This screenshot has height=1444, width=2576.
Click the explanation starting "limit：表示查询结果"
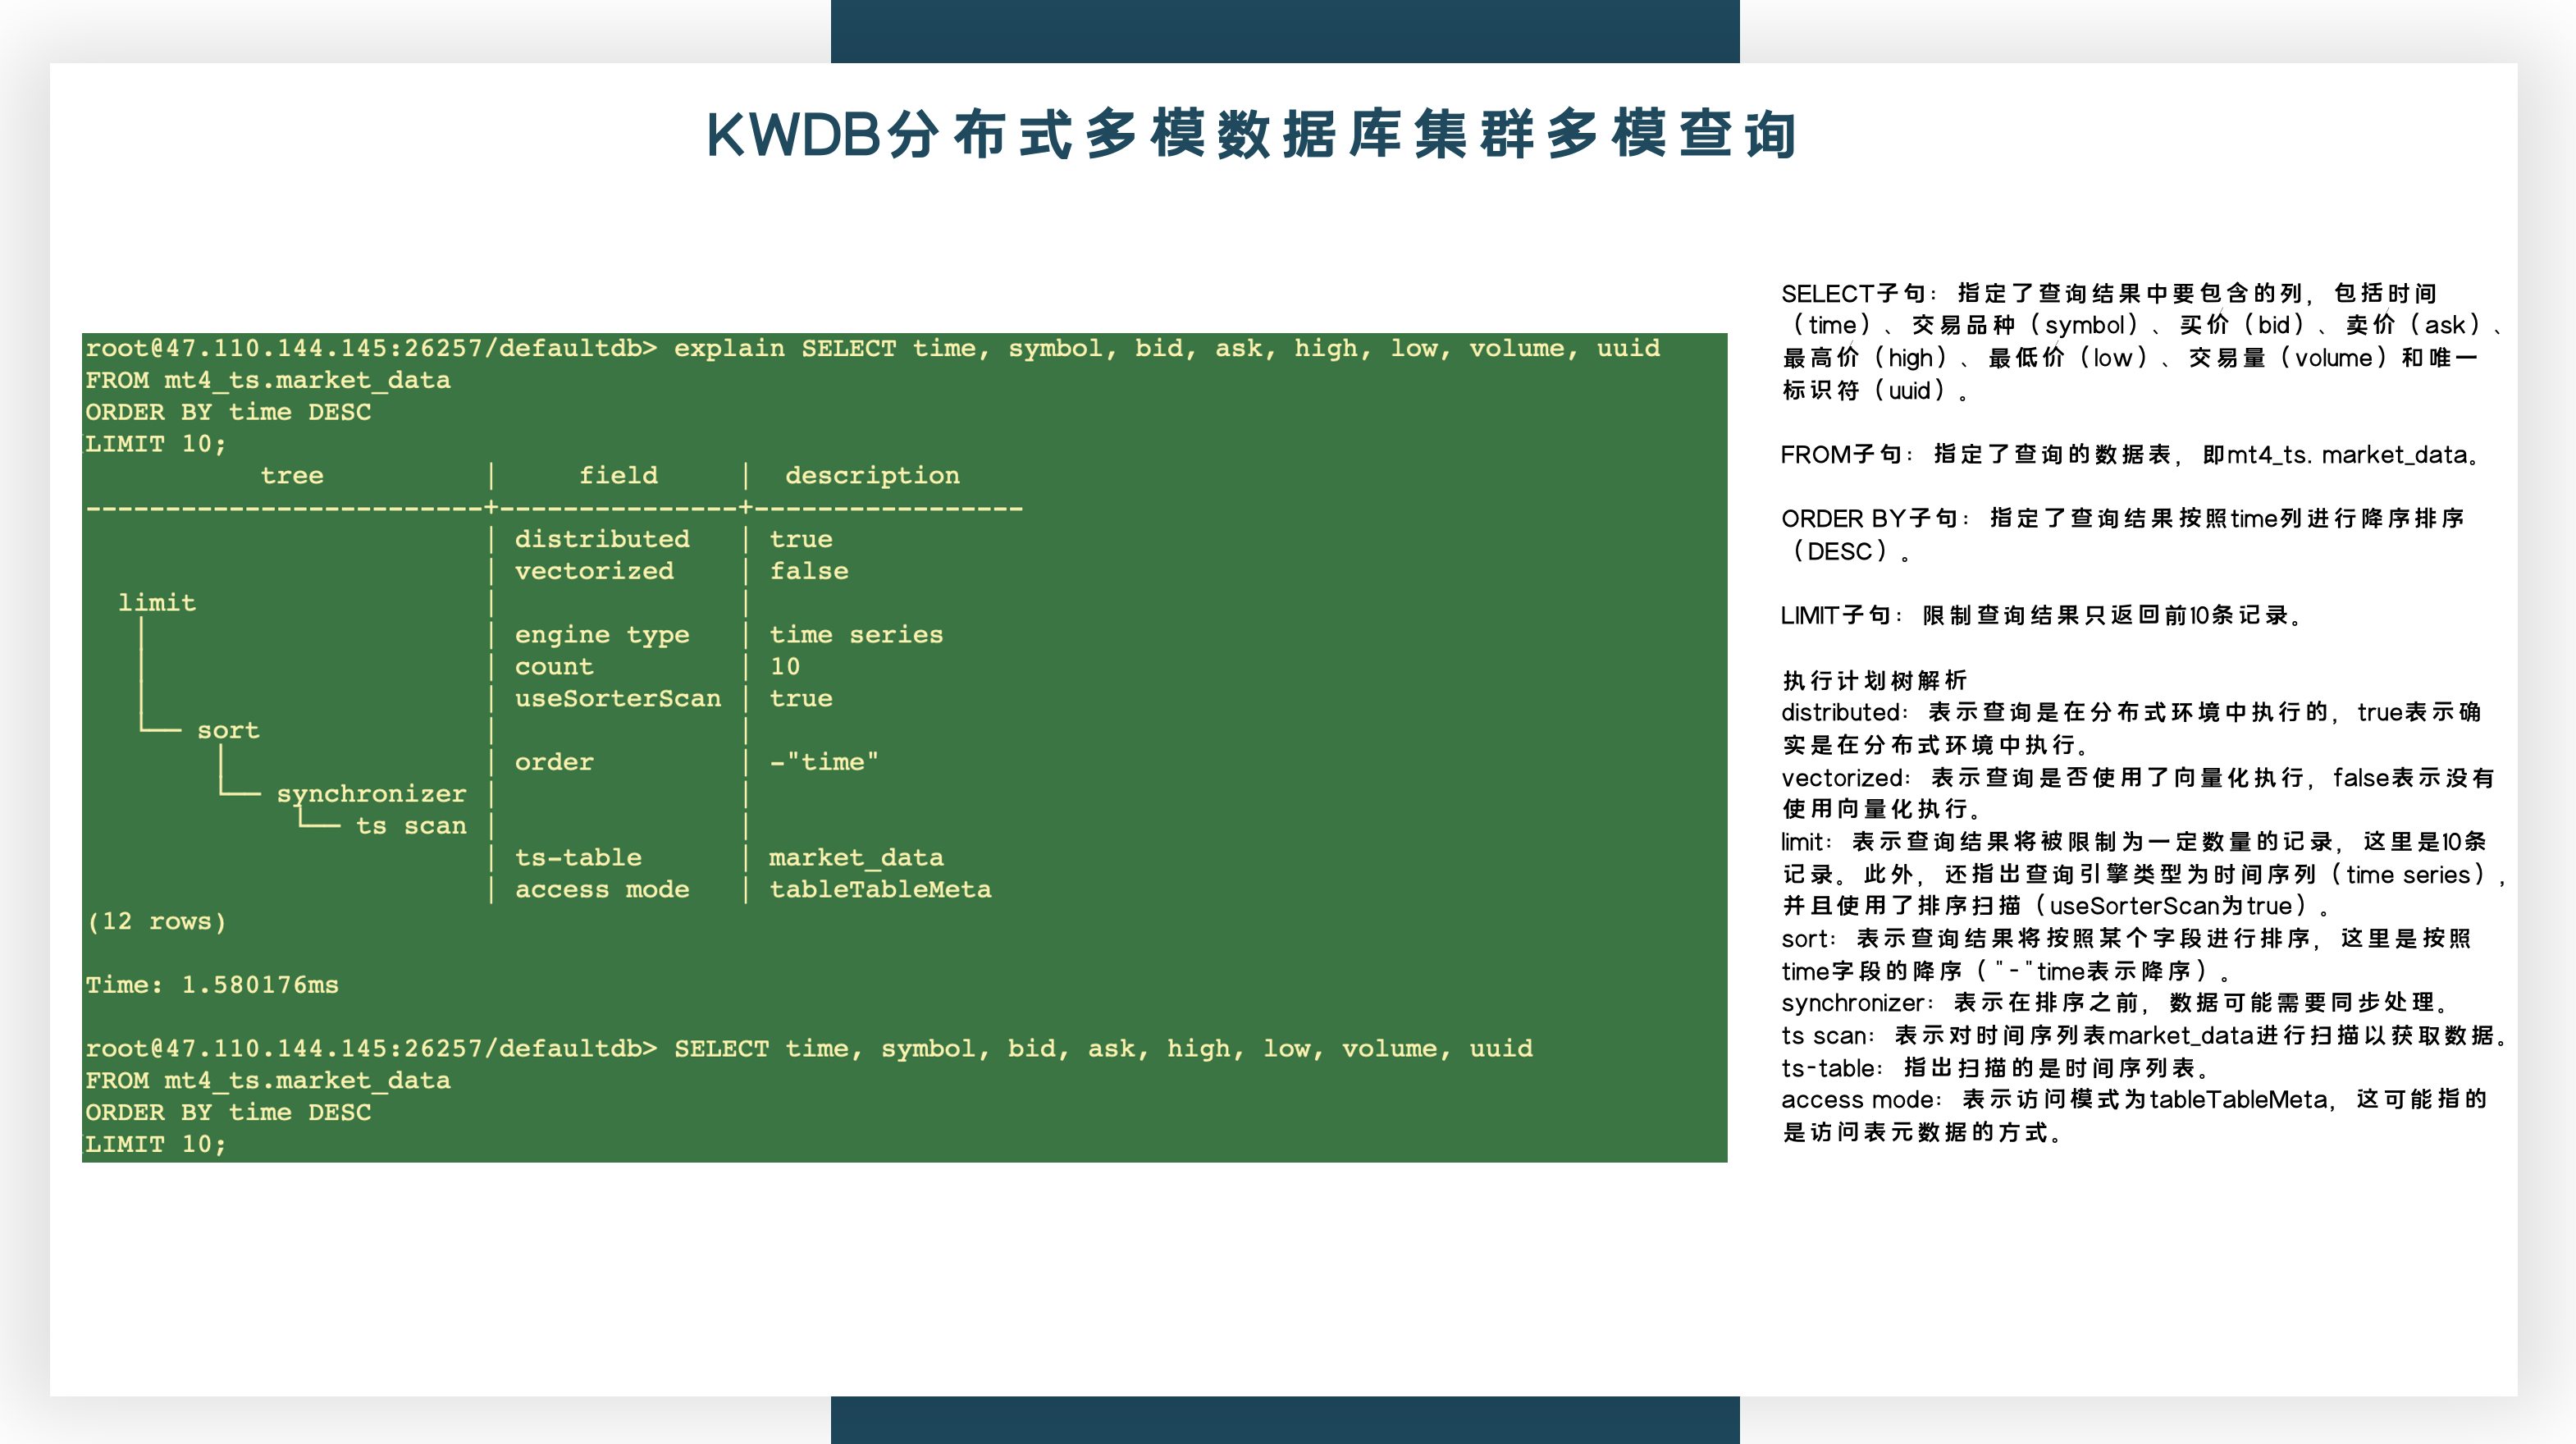tap(2142, 874)
